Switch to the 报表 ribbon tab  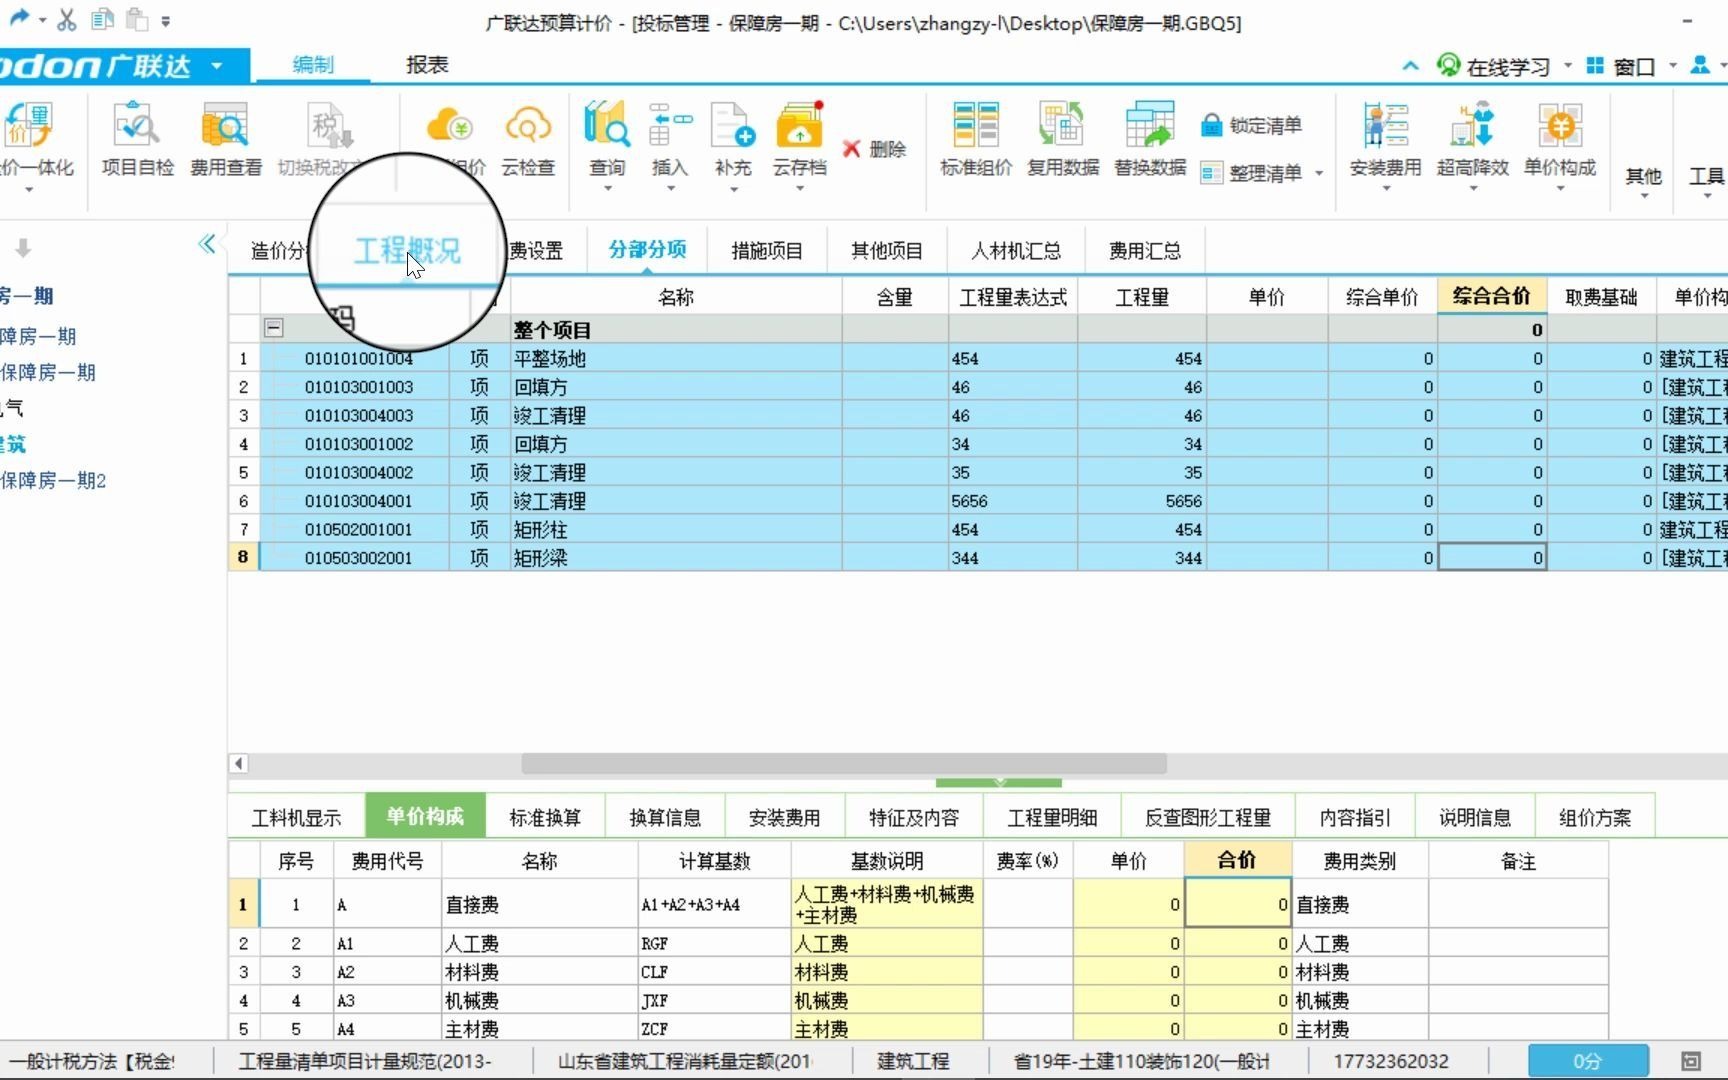pyautogui.click(x=426, y=64)
